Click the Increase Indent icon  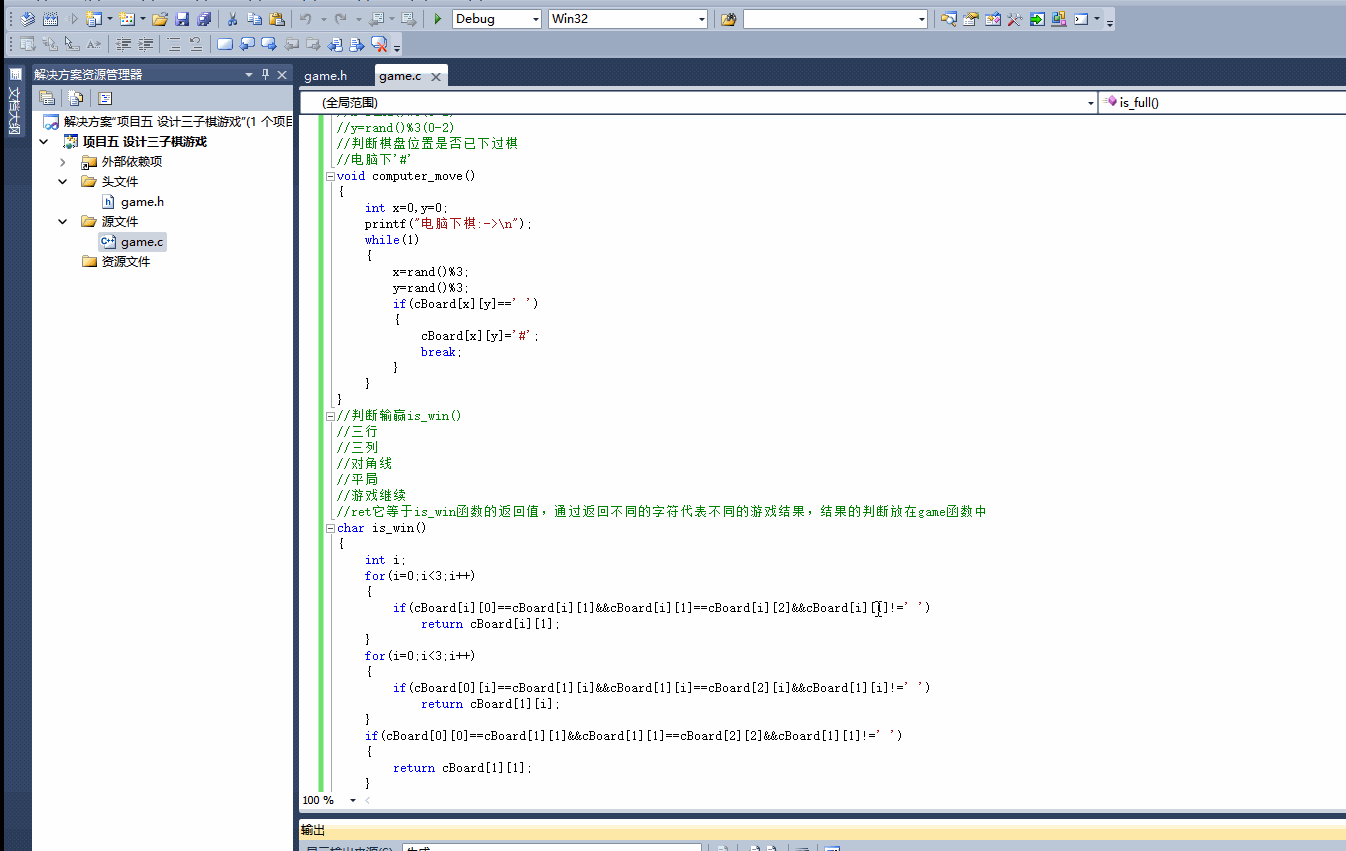146,44
